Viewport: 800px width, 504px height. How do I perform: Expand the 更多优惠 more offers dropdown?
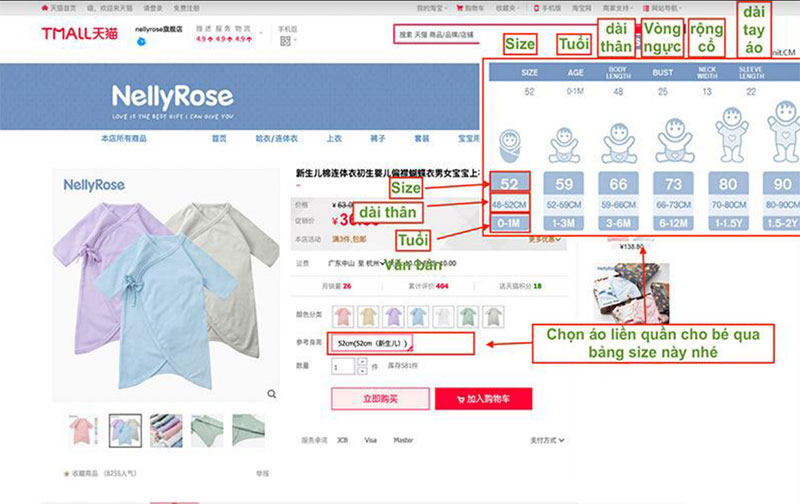point(545,239)
